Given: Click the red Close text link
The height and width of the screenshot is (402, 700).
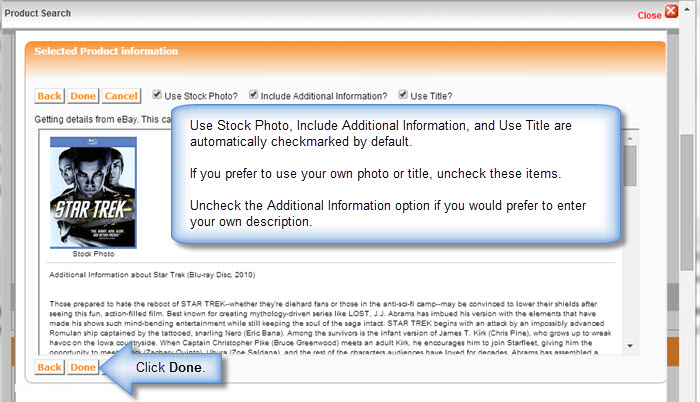Looking at the screenshot, I should (649, 16).
